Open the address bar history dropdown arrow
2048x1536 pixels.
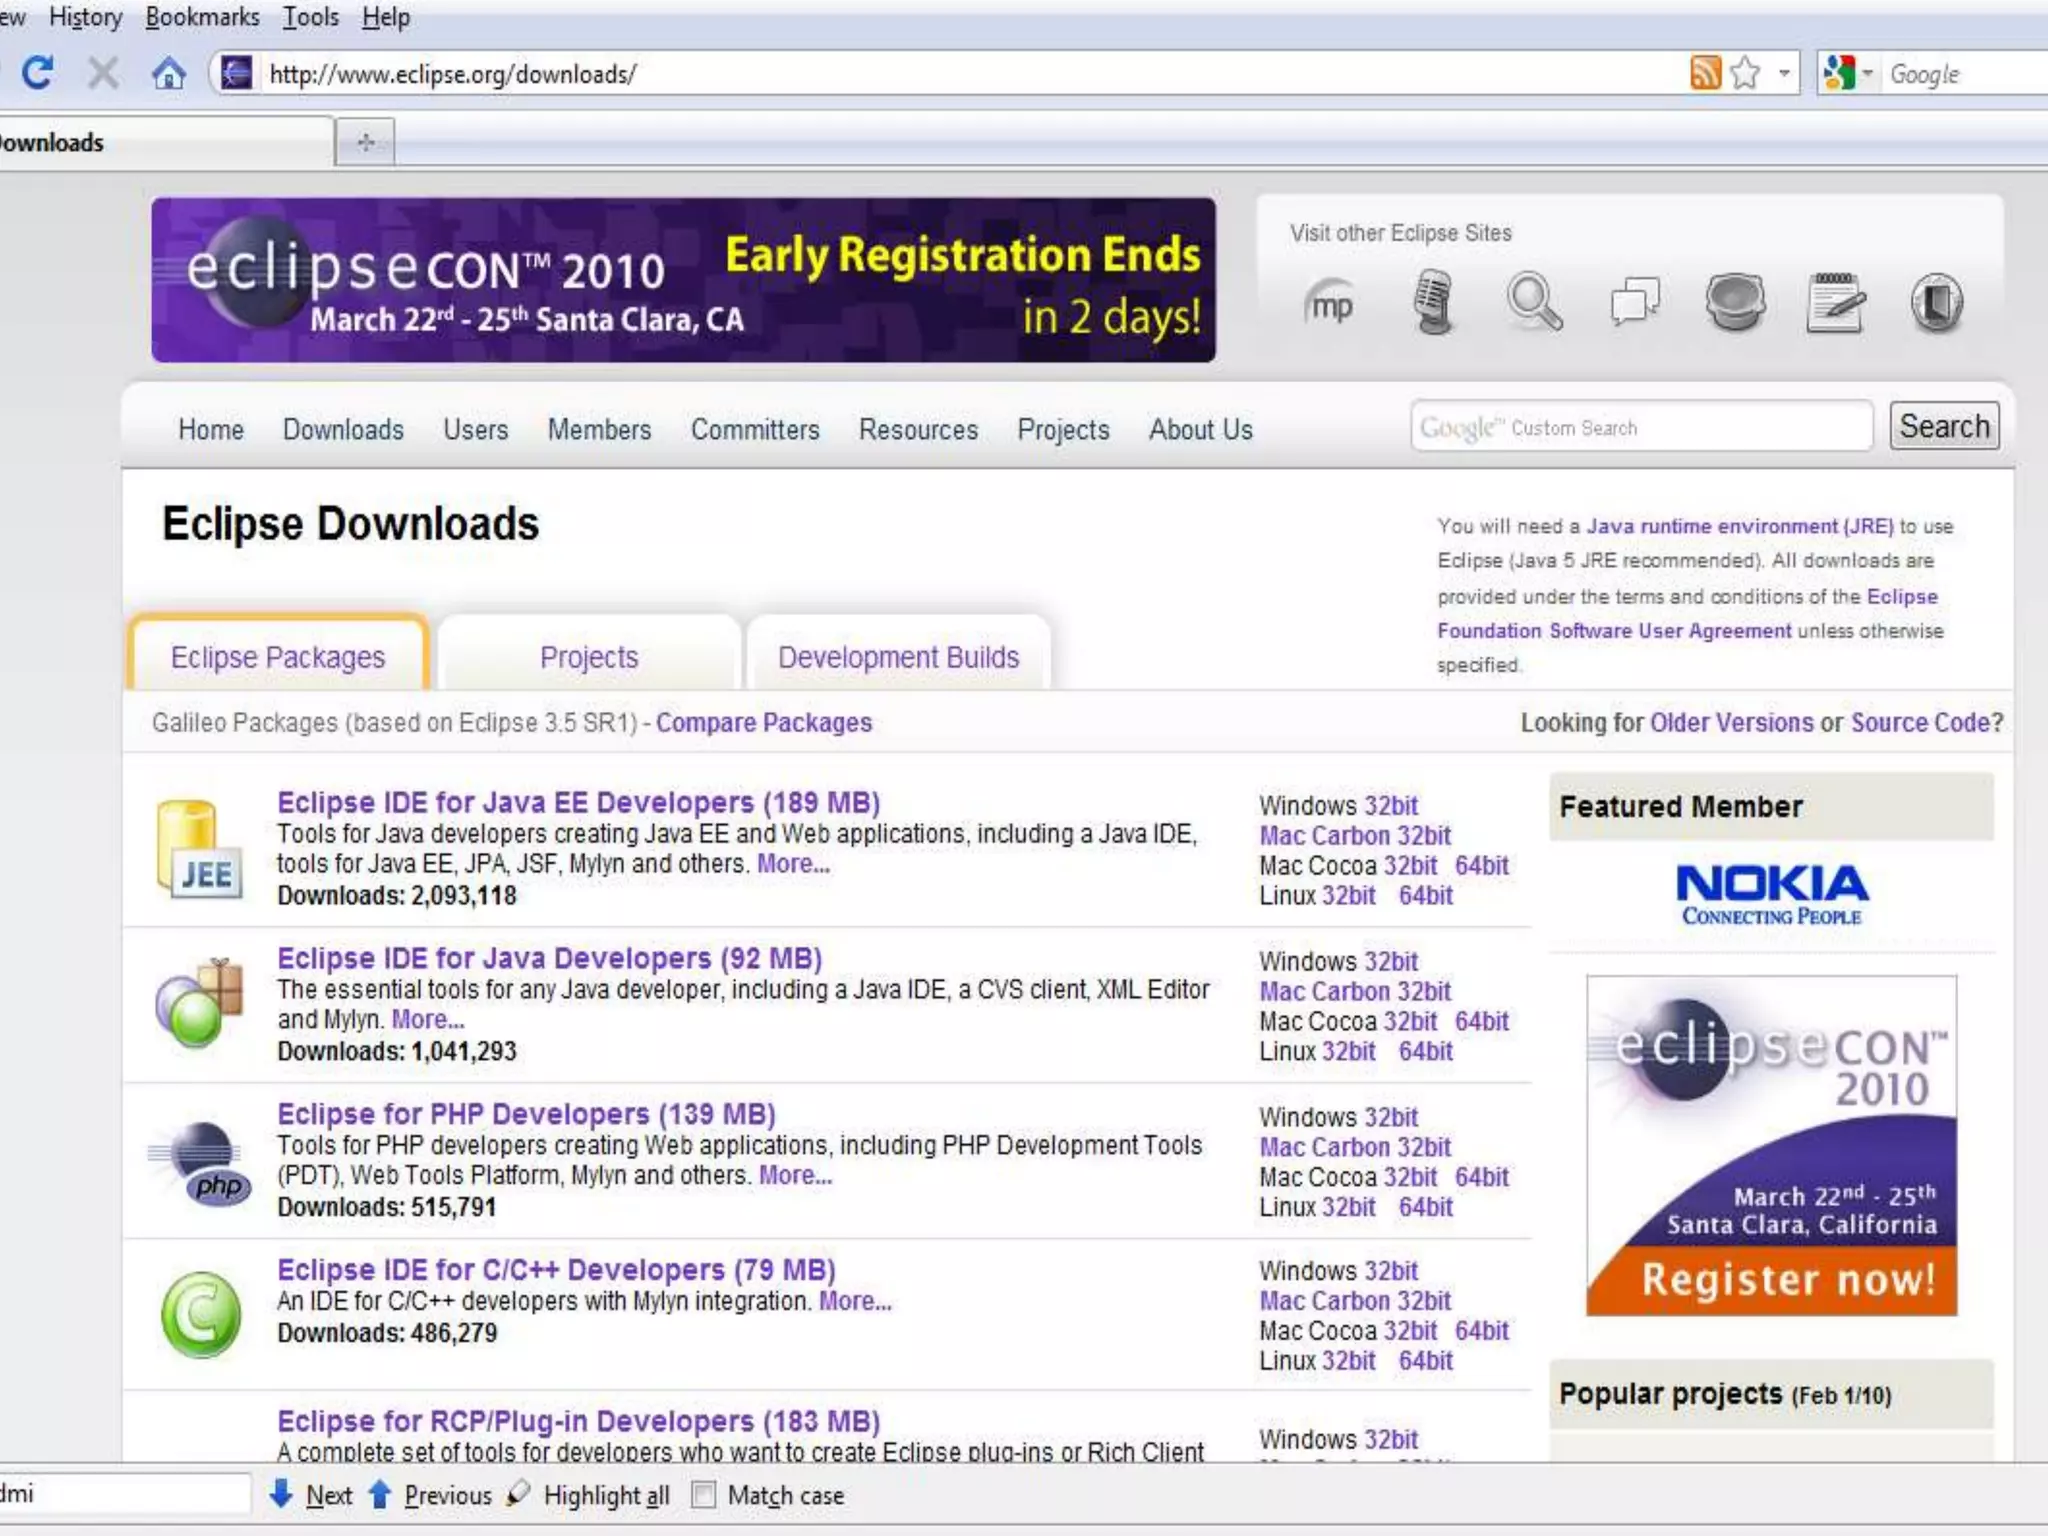pyautogui.click(x=1784, y=73)
